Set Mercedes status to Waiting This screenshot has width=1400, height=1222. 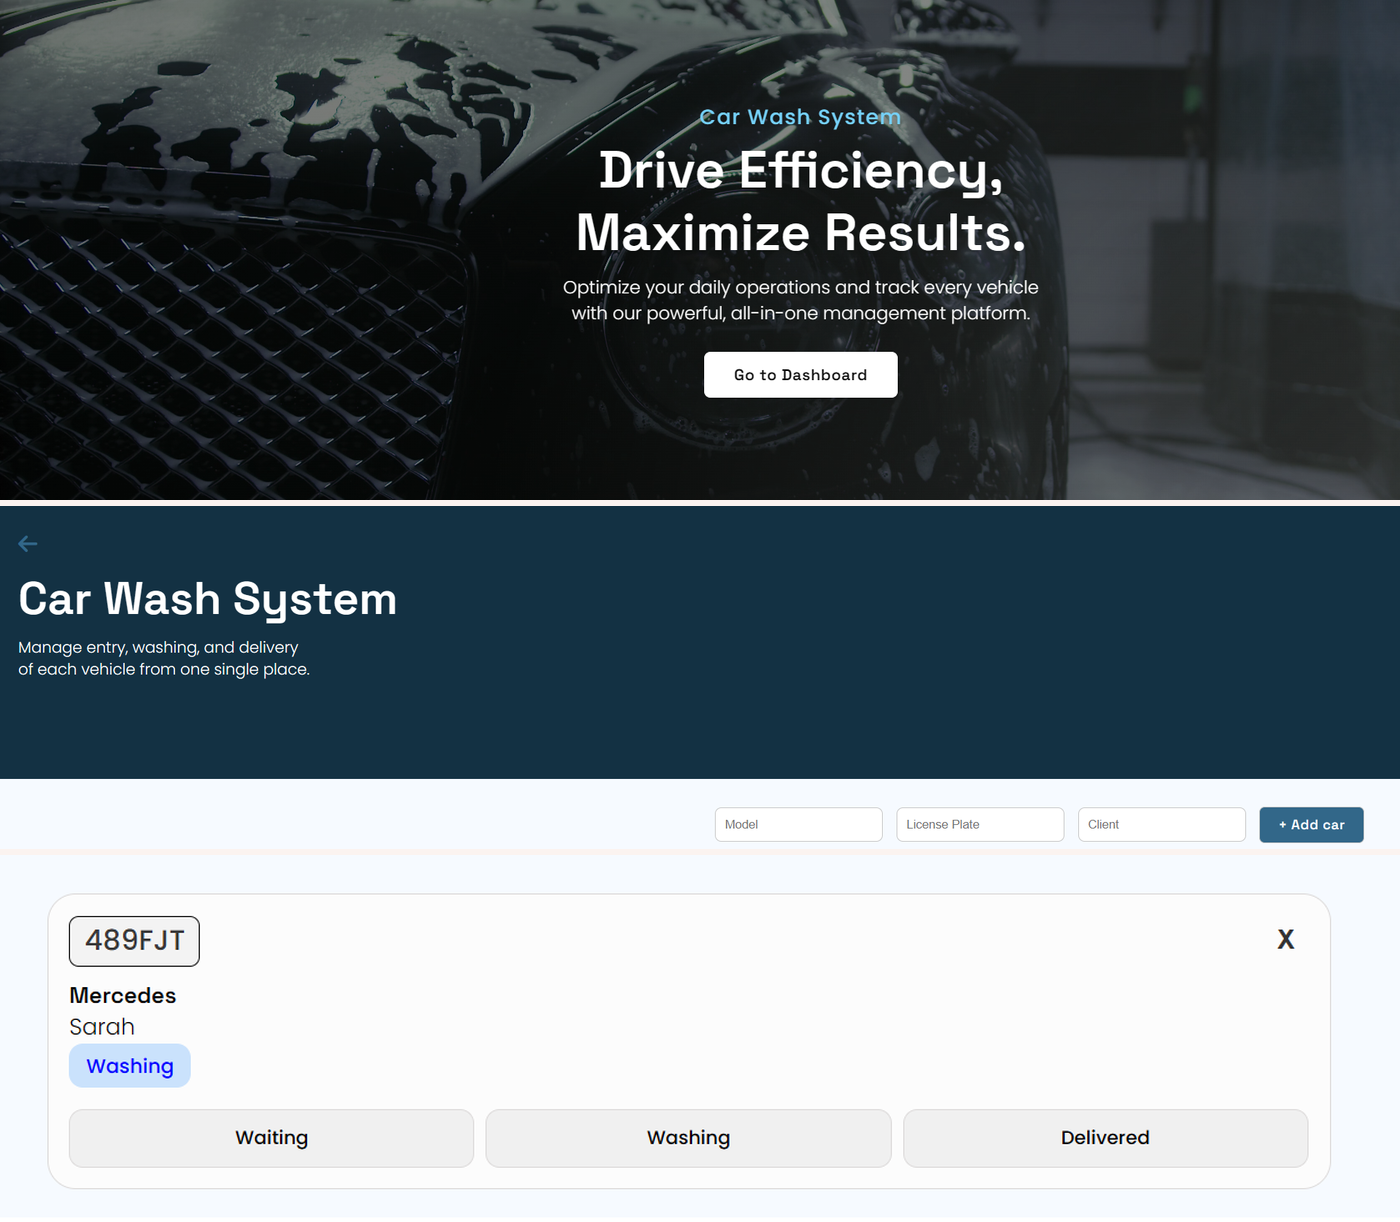pos(271,1138)
